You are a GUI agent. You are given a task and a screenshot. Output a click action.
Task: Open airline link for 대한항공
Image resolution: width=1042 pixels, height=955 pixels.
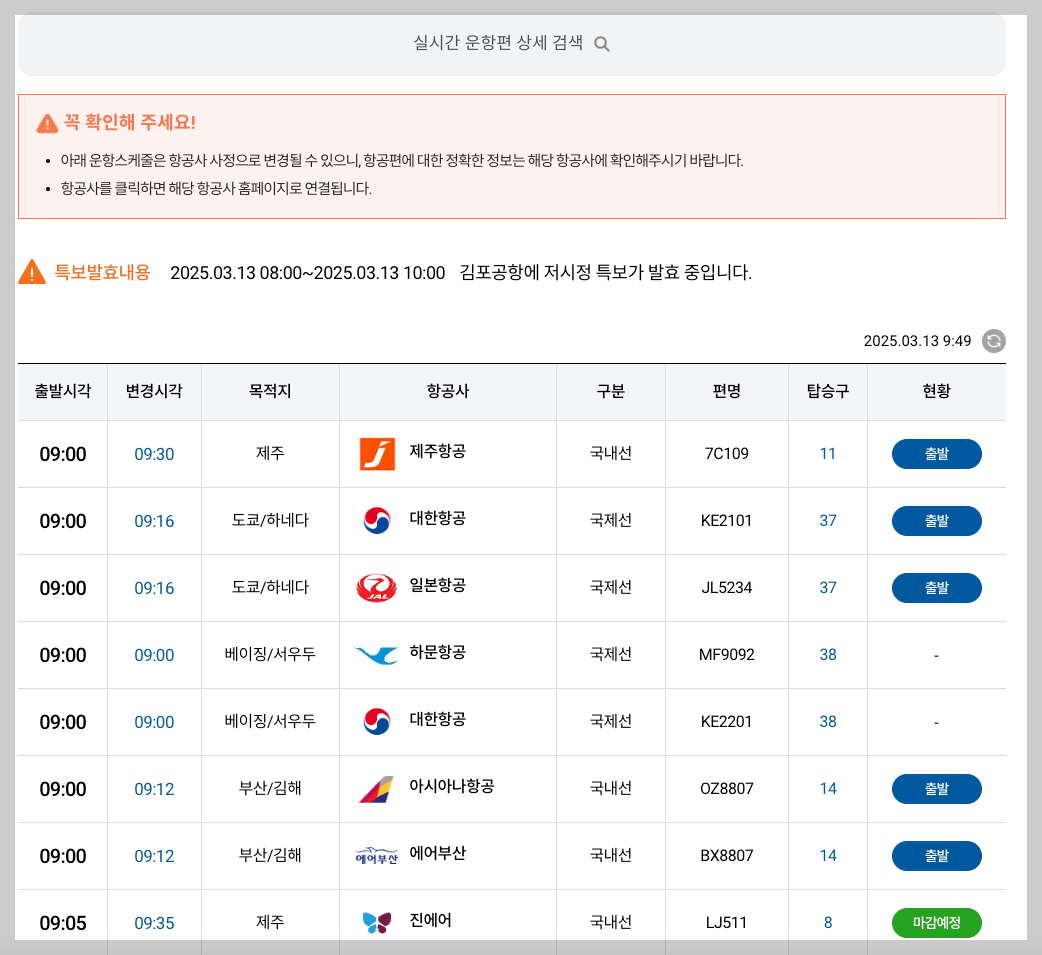coord(437,520)
